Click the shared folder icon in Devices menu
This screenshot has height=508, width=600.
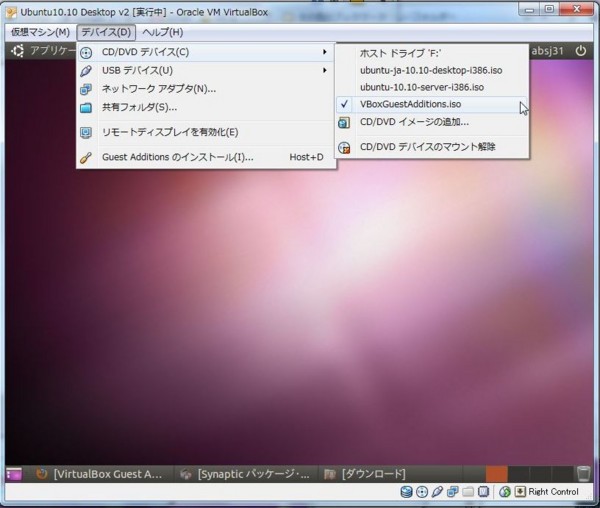coord(86,107)
